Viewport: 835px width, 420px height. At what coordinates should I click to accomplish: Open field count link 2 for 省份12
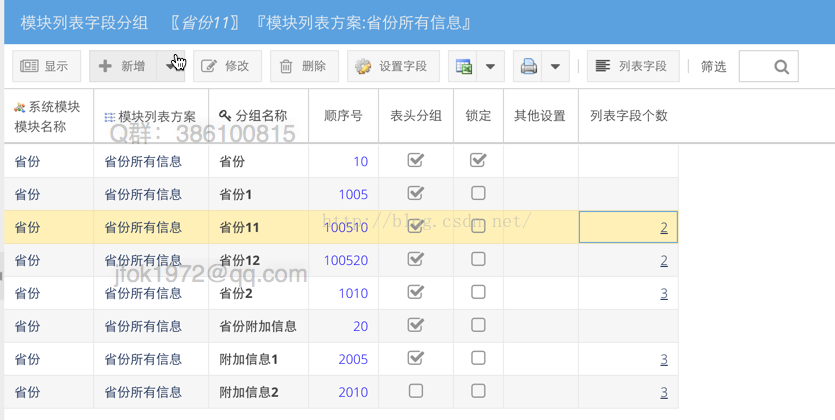(664, 261)
